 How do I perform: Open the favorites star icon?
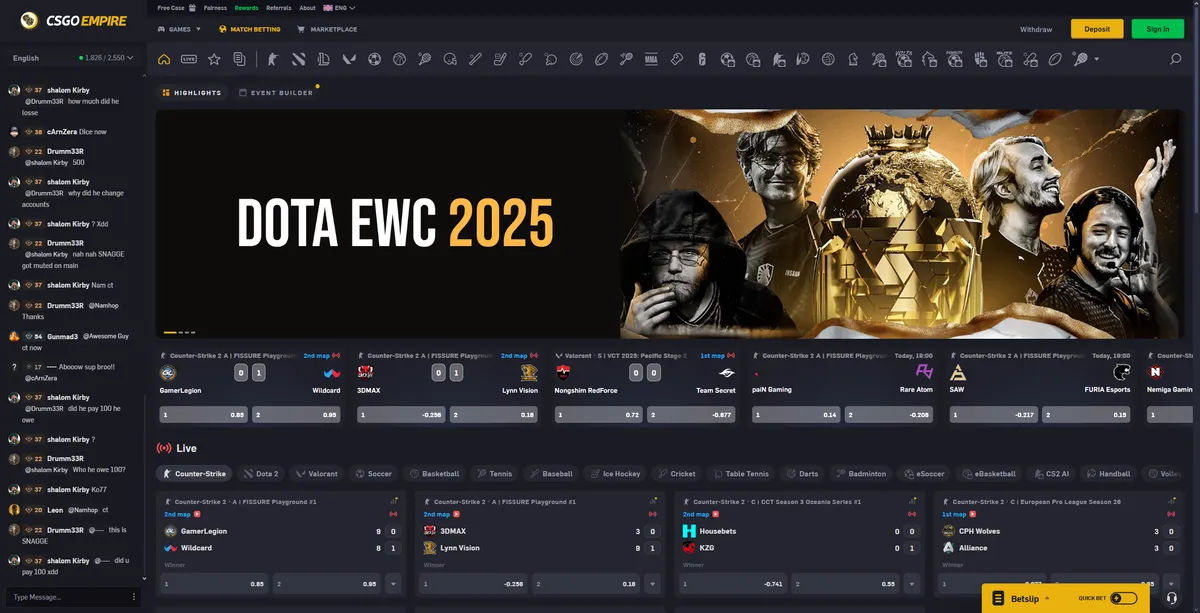pos(213,59)
